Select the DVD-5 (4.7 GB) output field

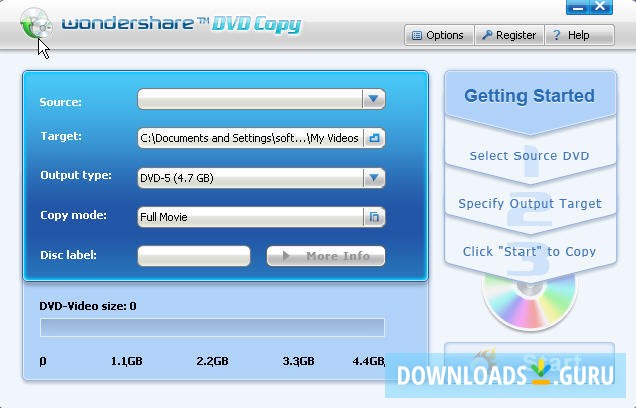click(250, 178)
